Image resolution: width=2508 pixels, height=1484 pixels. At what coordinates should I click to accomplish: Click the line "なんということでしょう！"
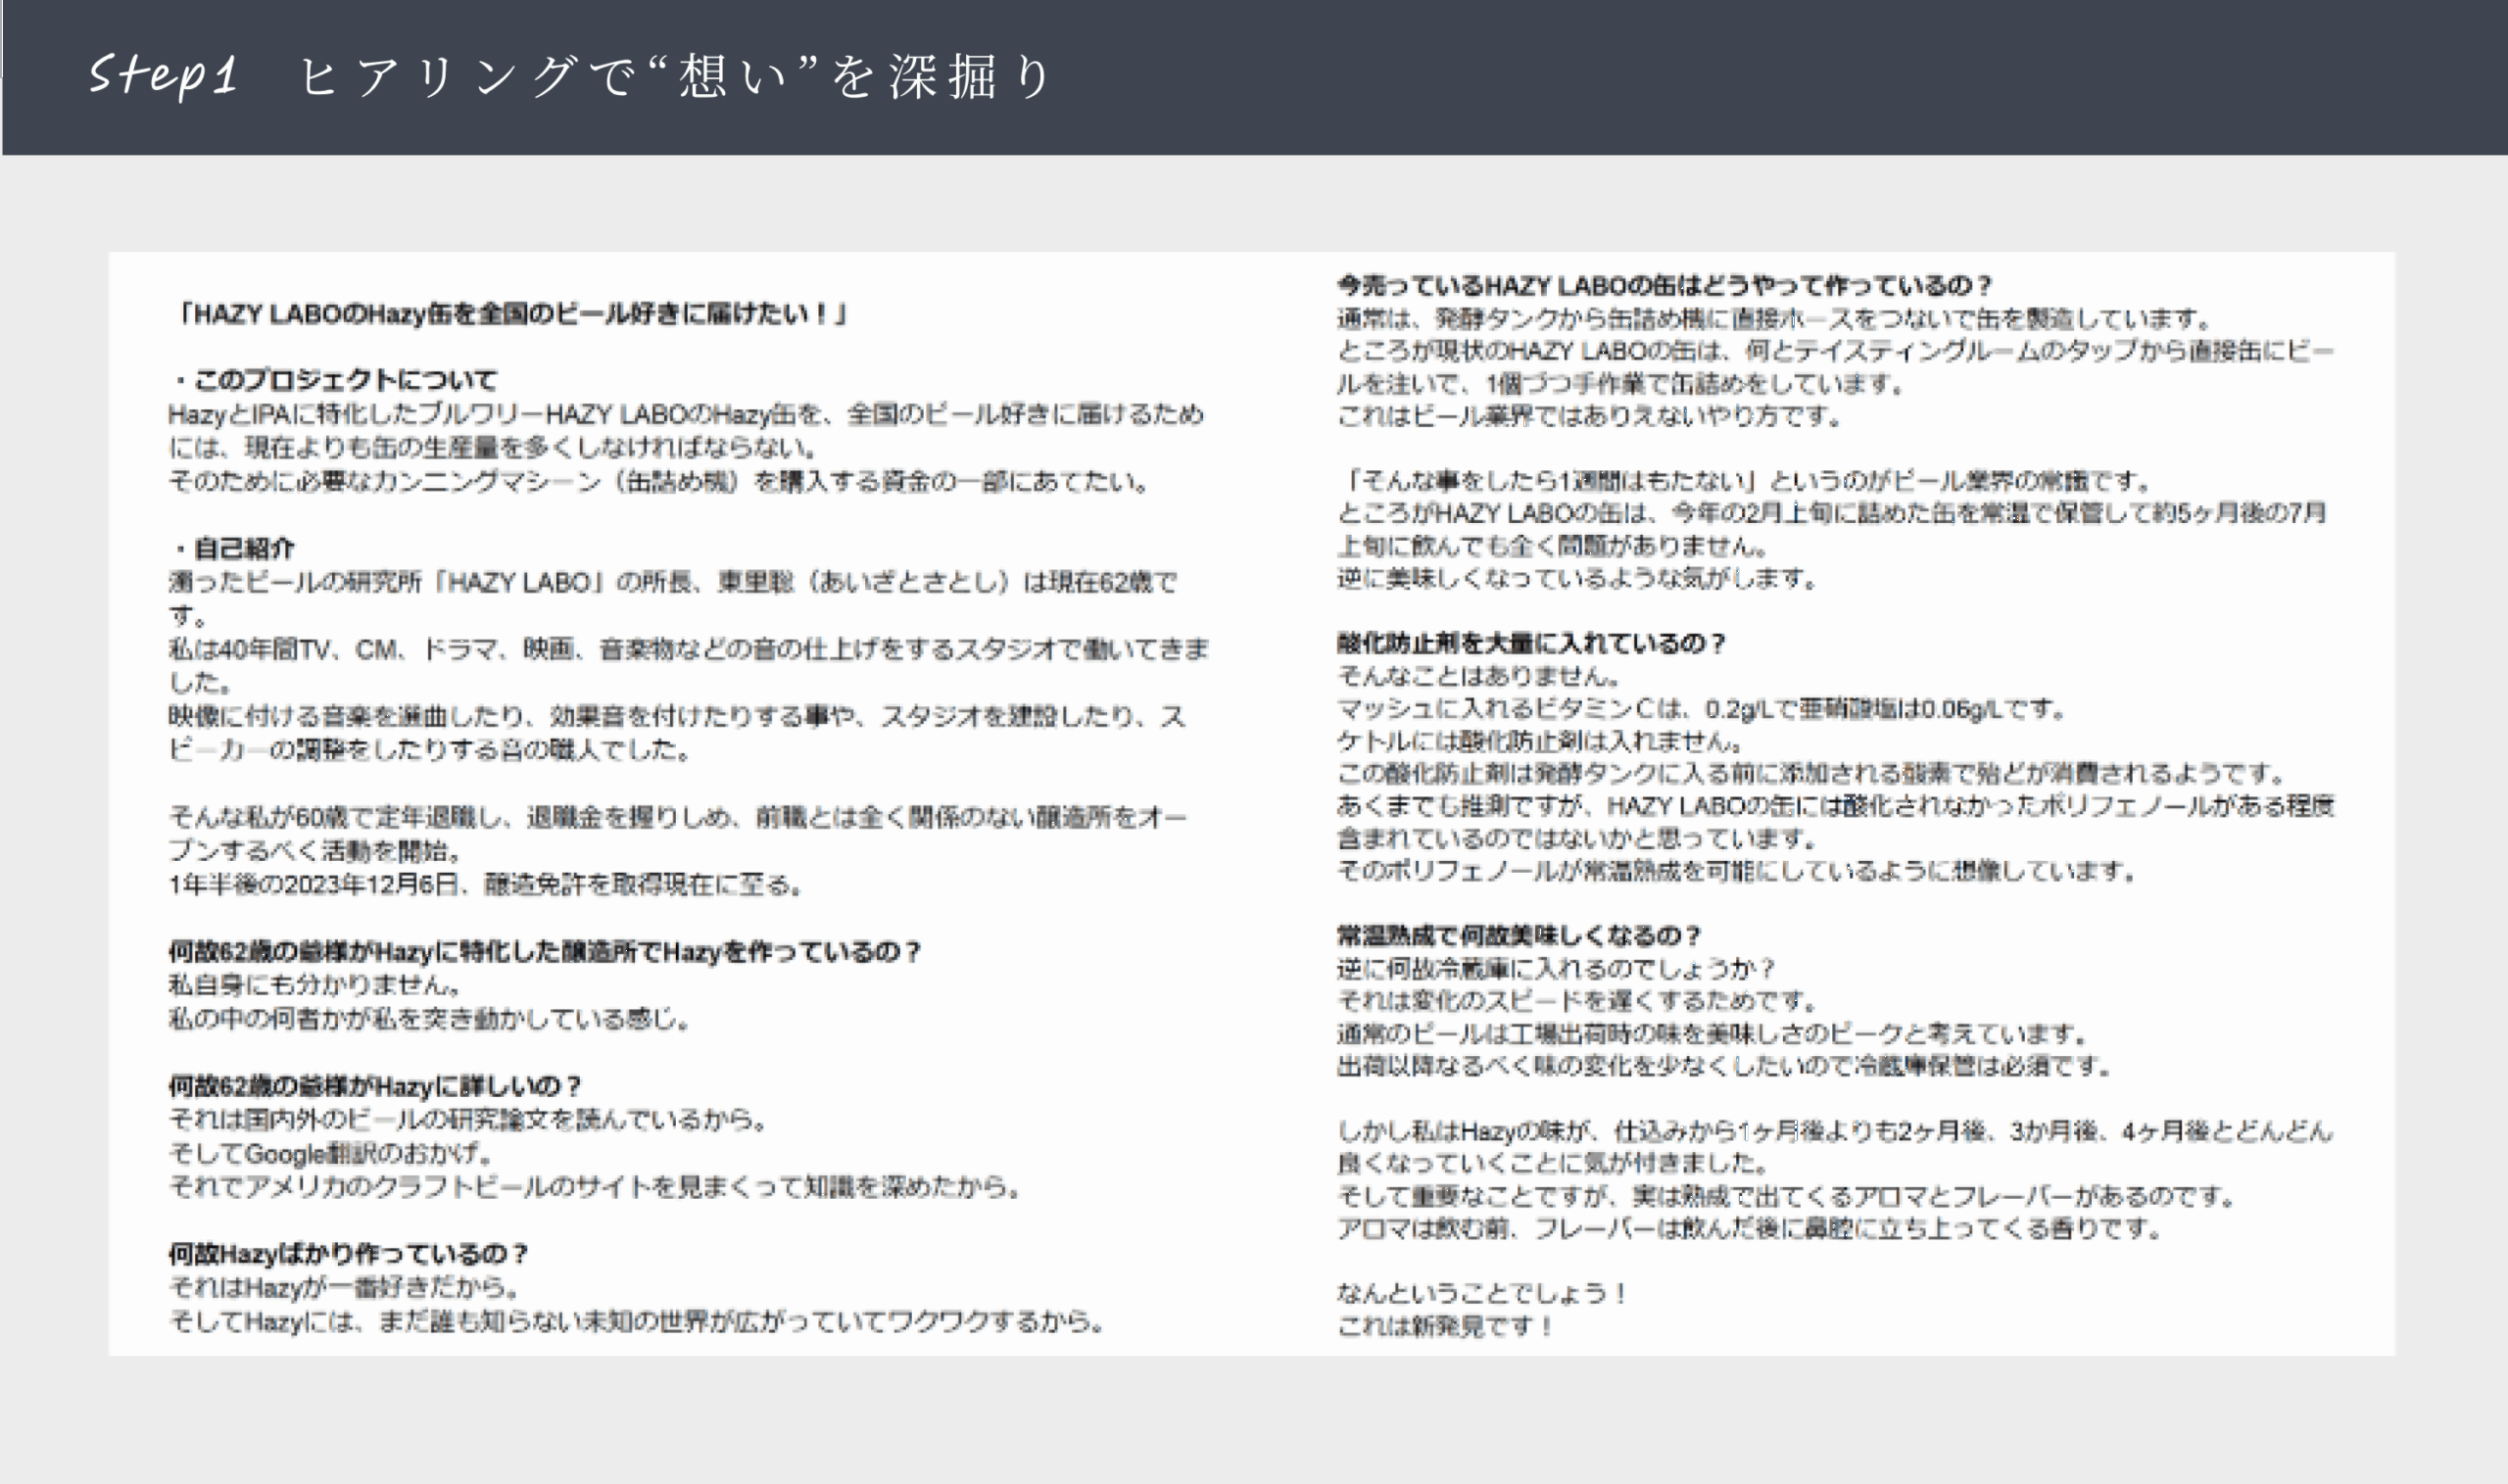pyautogui.click(x=1483, y=1293)
